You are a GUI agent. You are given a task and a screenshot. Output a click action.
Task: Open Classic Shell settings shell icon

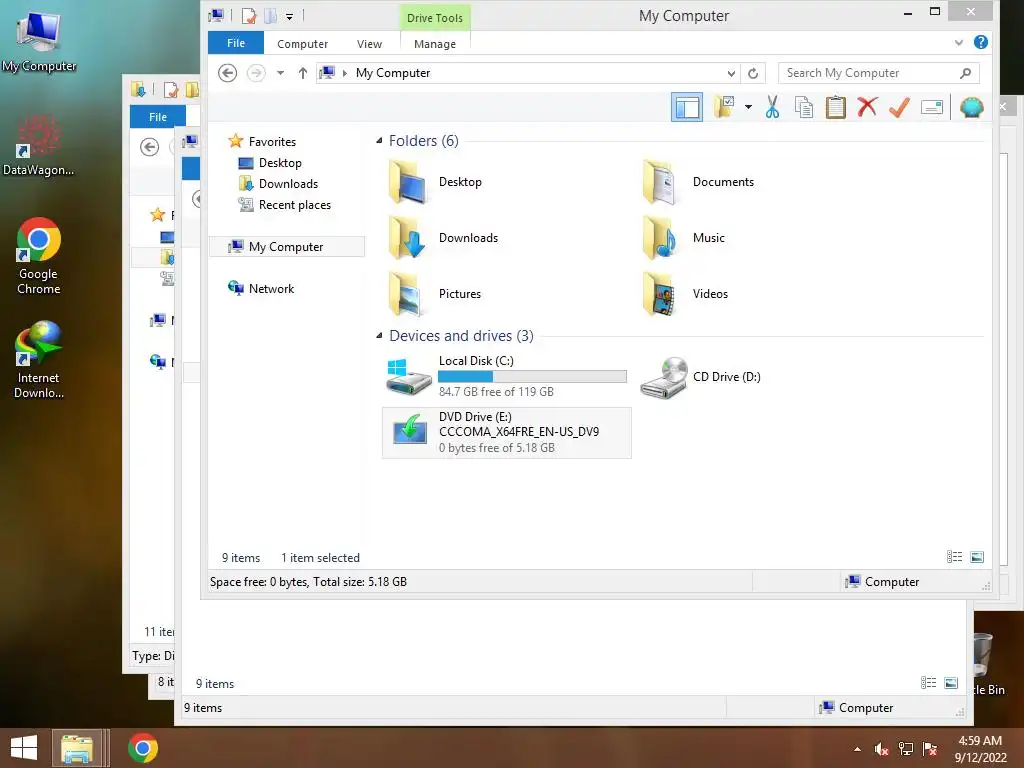tap(972, 107)
